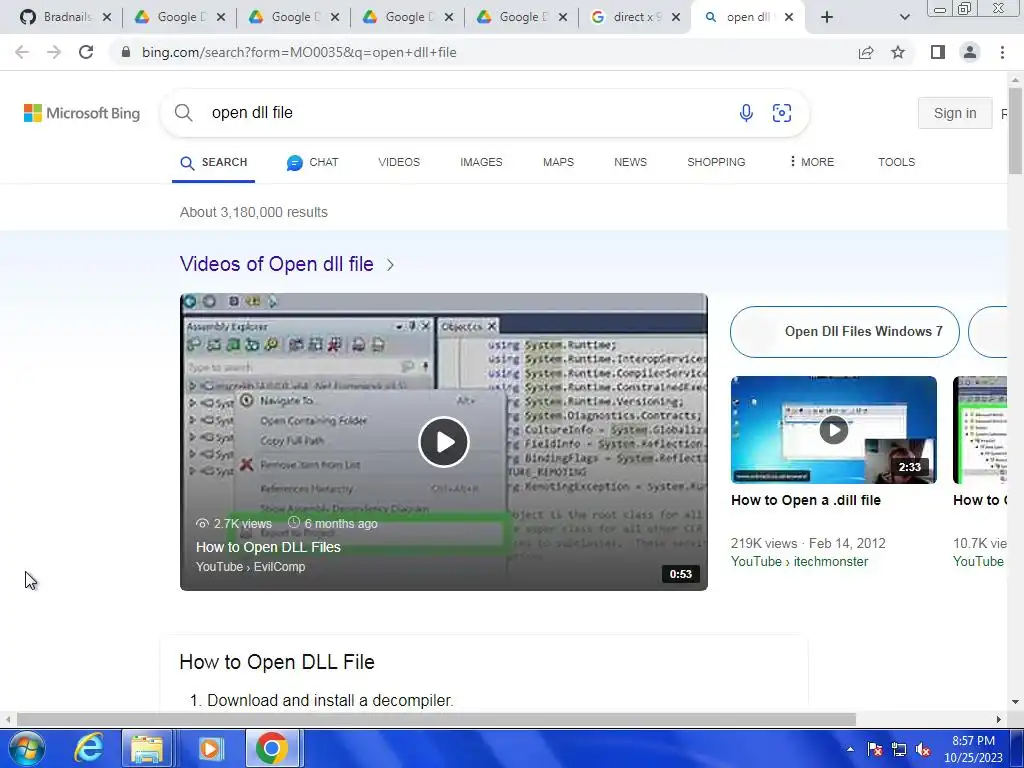Click the 'YouTube › itechmonster' source link
1024x768 pixels.
(x=799, y=562)
